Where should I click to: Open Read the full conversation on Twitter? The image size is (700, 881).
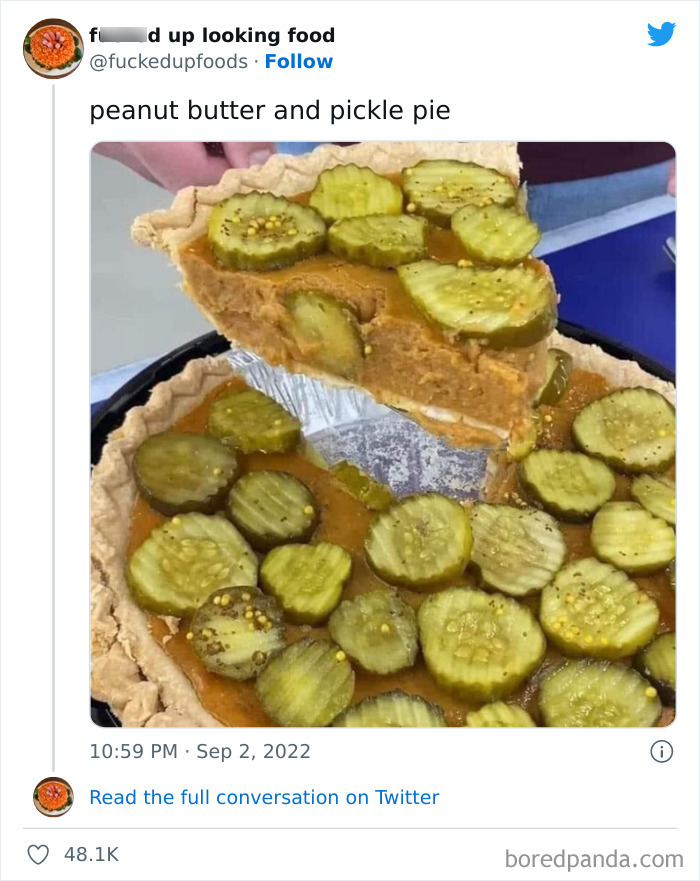click(264, 797)
